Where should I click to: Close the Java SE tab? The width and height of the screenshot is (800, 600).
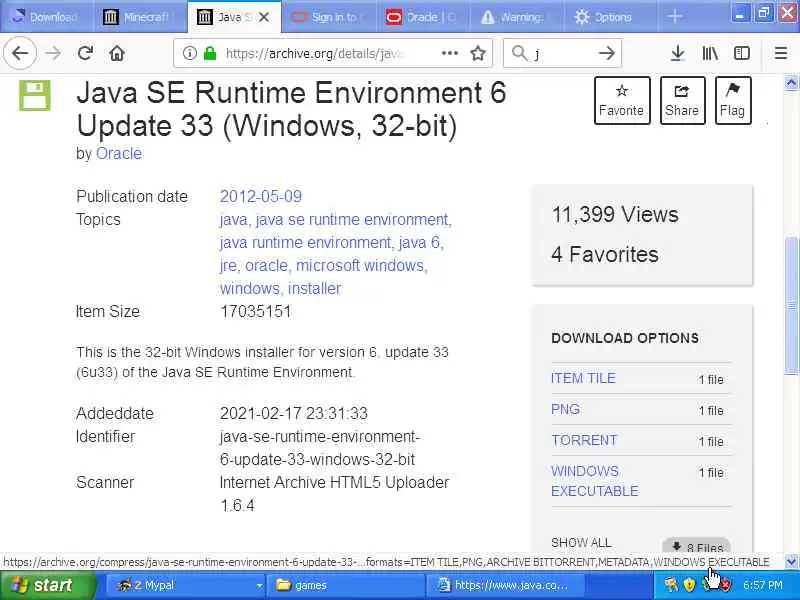click(264, 17)
